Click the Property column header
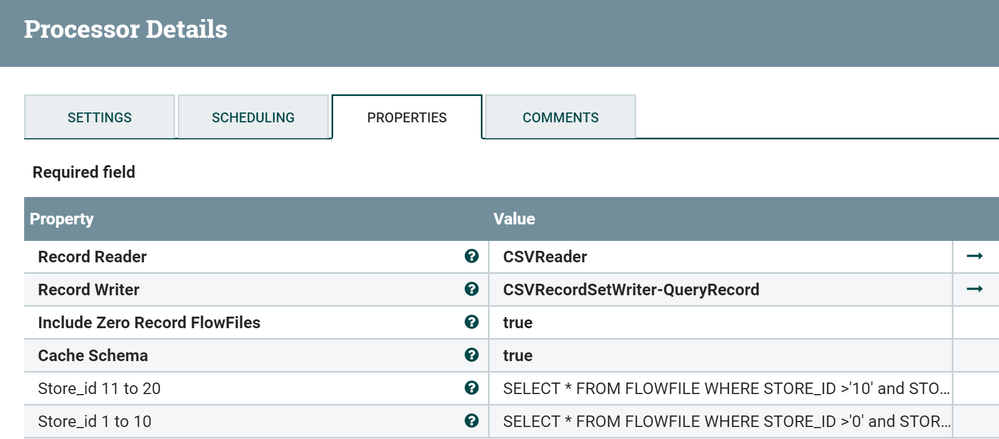999x439 pixels. [62, 219]
